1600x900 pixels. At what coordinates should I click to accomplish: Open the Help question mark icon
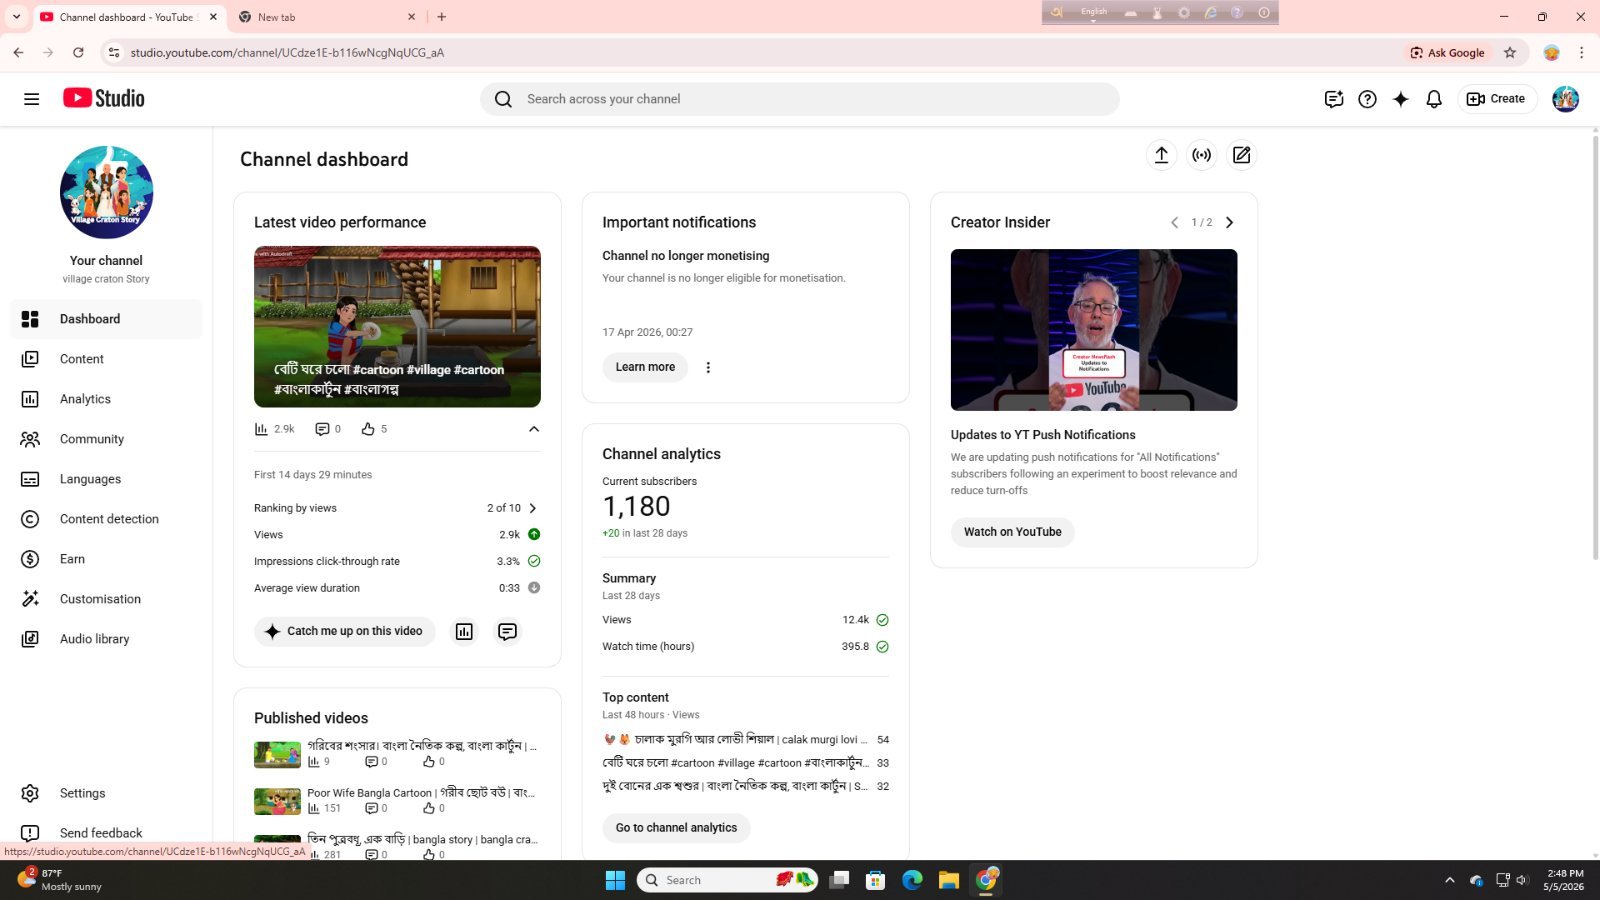click(x=1367, y=99)
